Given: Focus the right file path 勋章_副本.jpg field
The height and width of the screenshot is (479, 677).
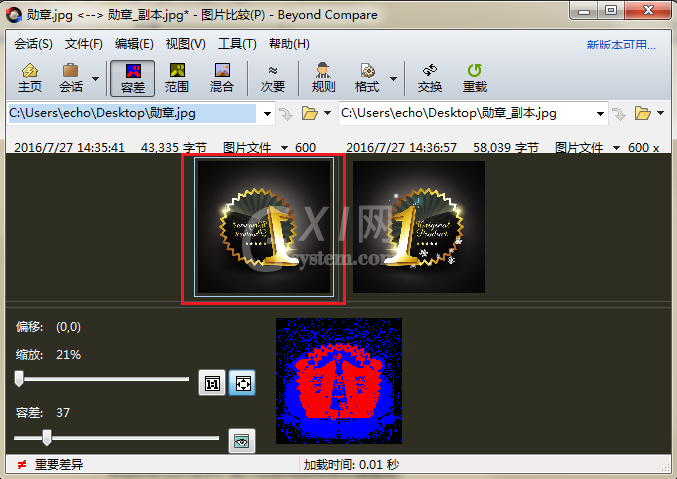Looking at the screenshot, I should tap(466, 113).
